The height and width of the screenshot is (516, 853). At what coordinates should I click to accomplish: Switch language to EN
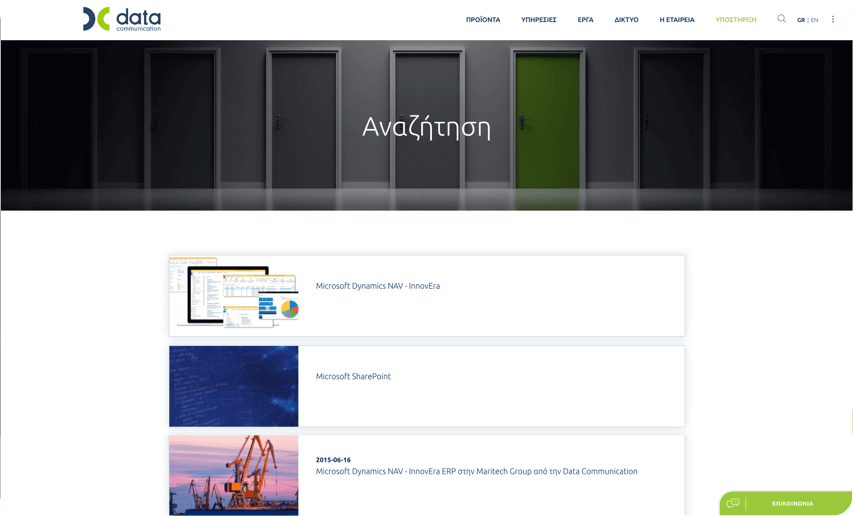tap(814, 20)
